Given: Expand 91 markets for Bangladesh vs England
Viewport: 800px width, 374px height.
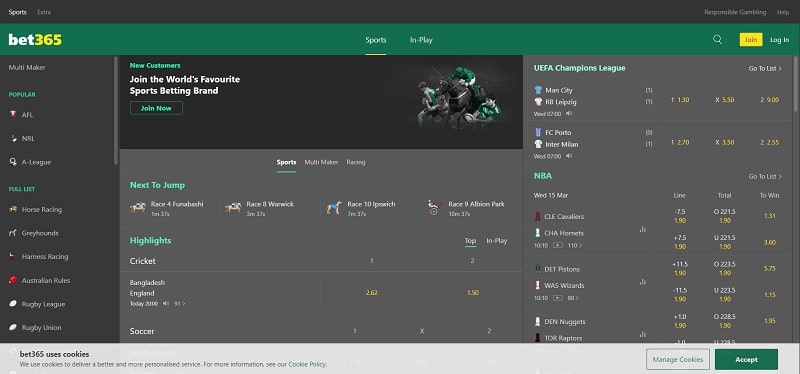Looking at the screenshot, I should click(180, 304).
